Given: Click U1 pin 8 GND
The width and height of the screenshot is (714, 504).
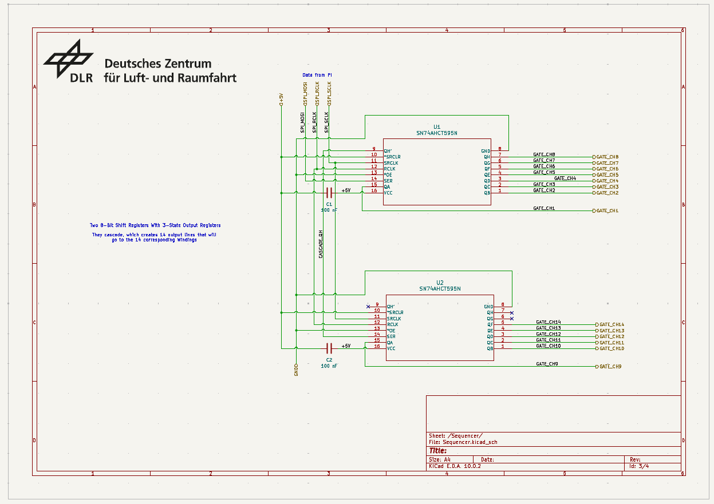Looking at the screenshot, I should [x=494, y=151].
